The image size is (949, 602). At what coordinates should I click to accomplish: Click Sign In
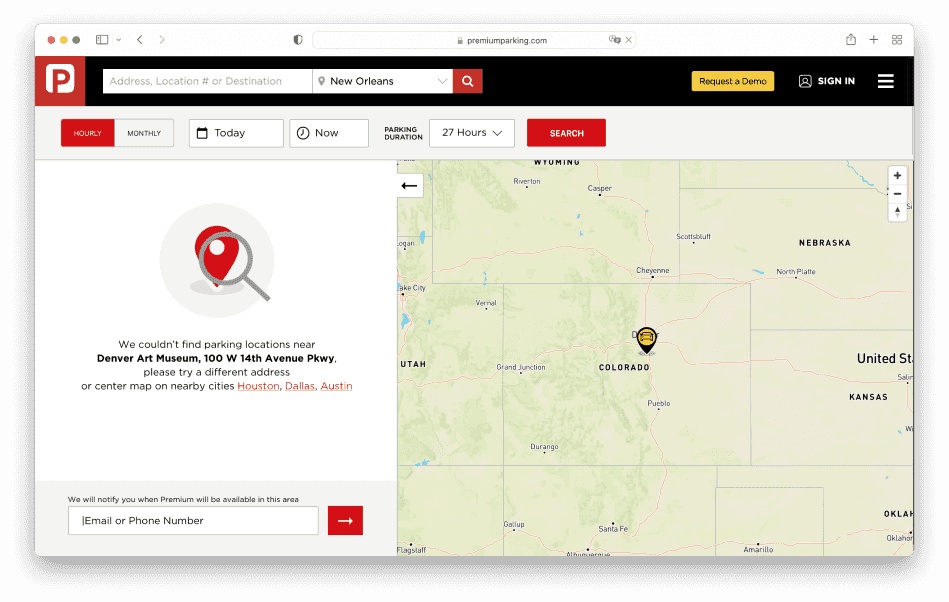pyautogui.click(x=826, y=81)
